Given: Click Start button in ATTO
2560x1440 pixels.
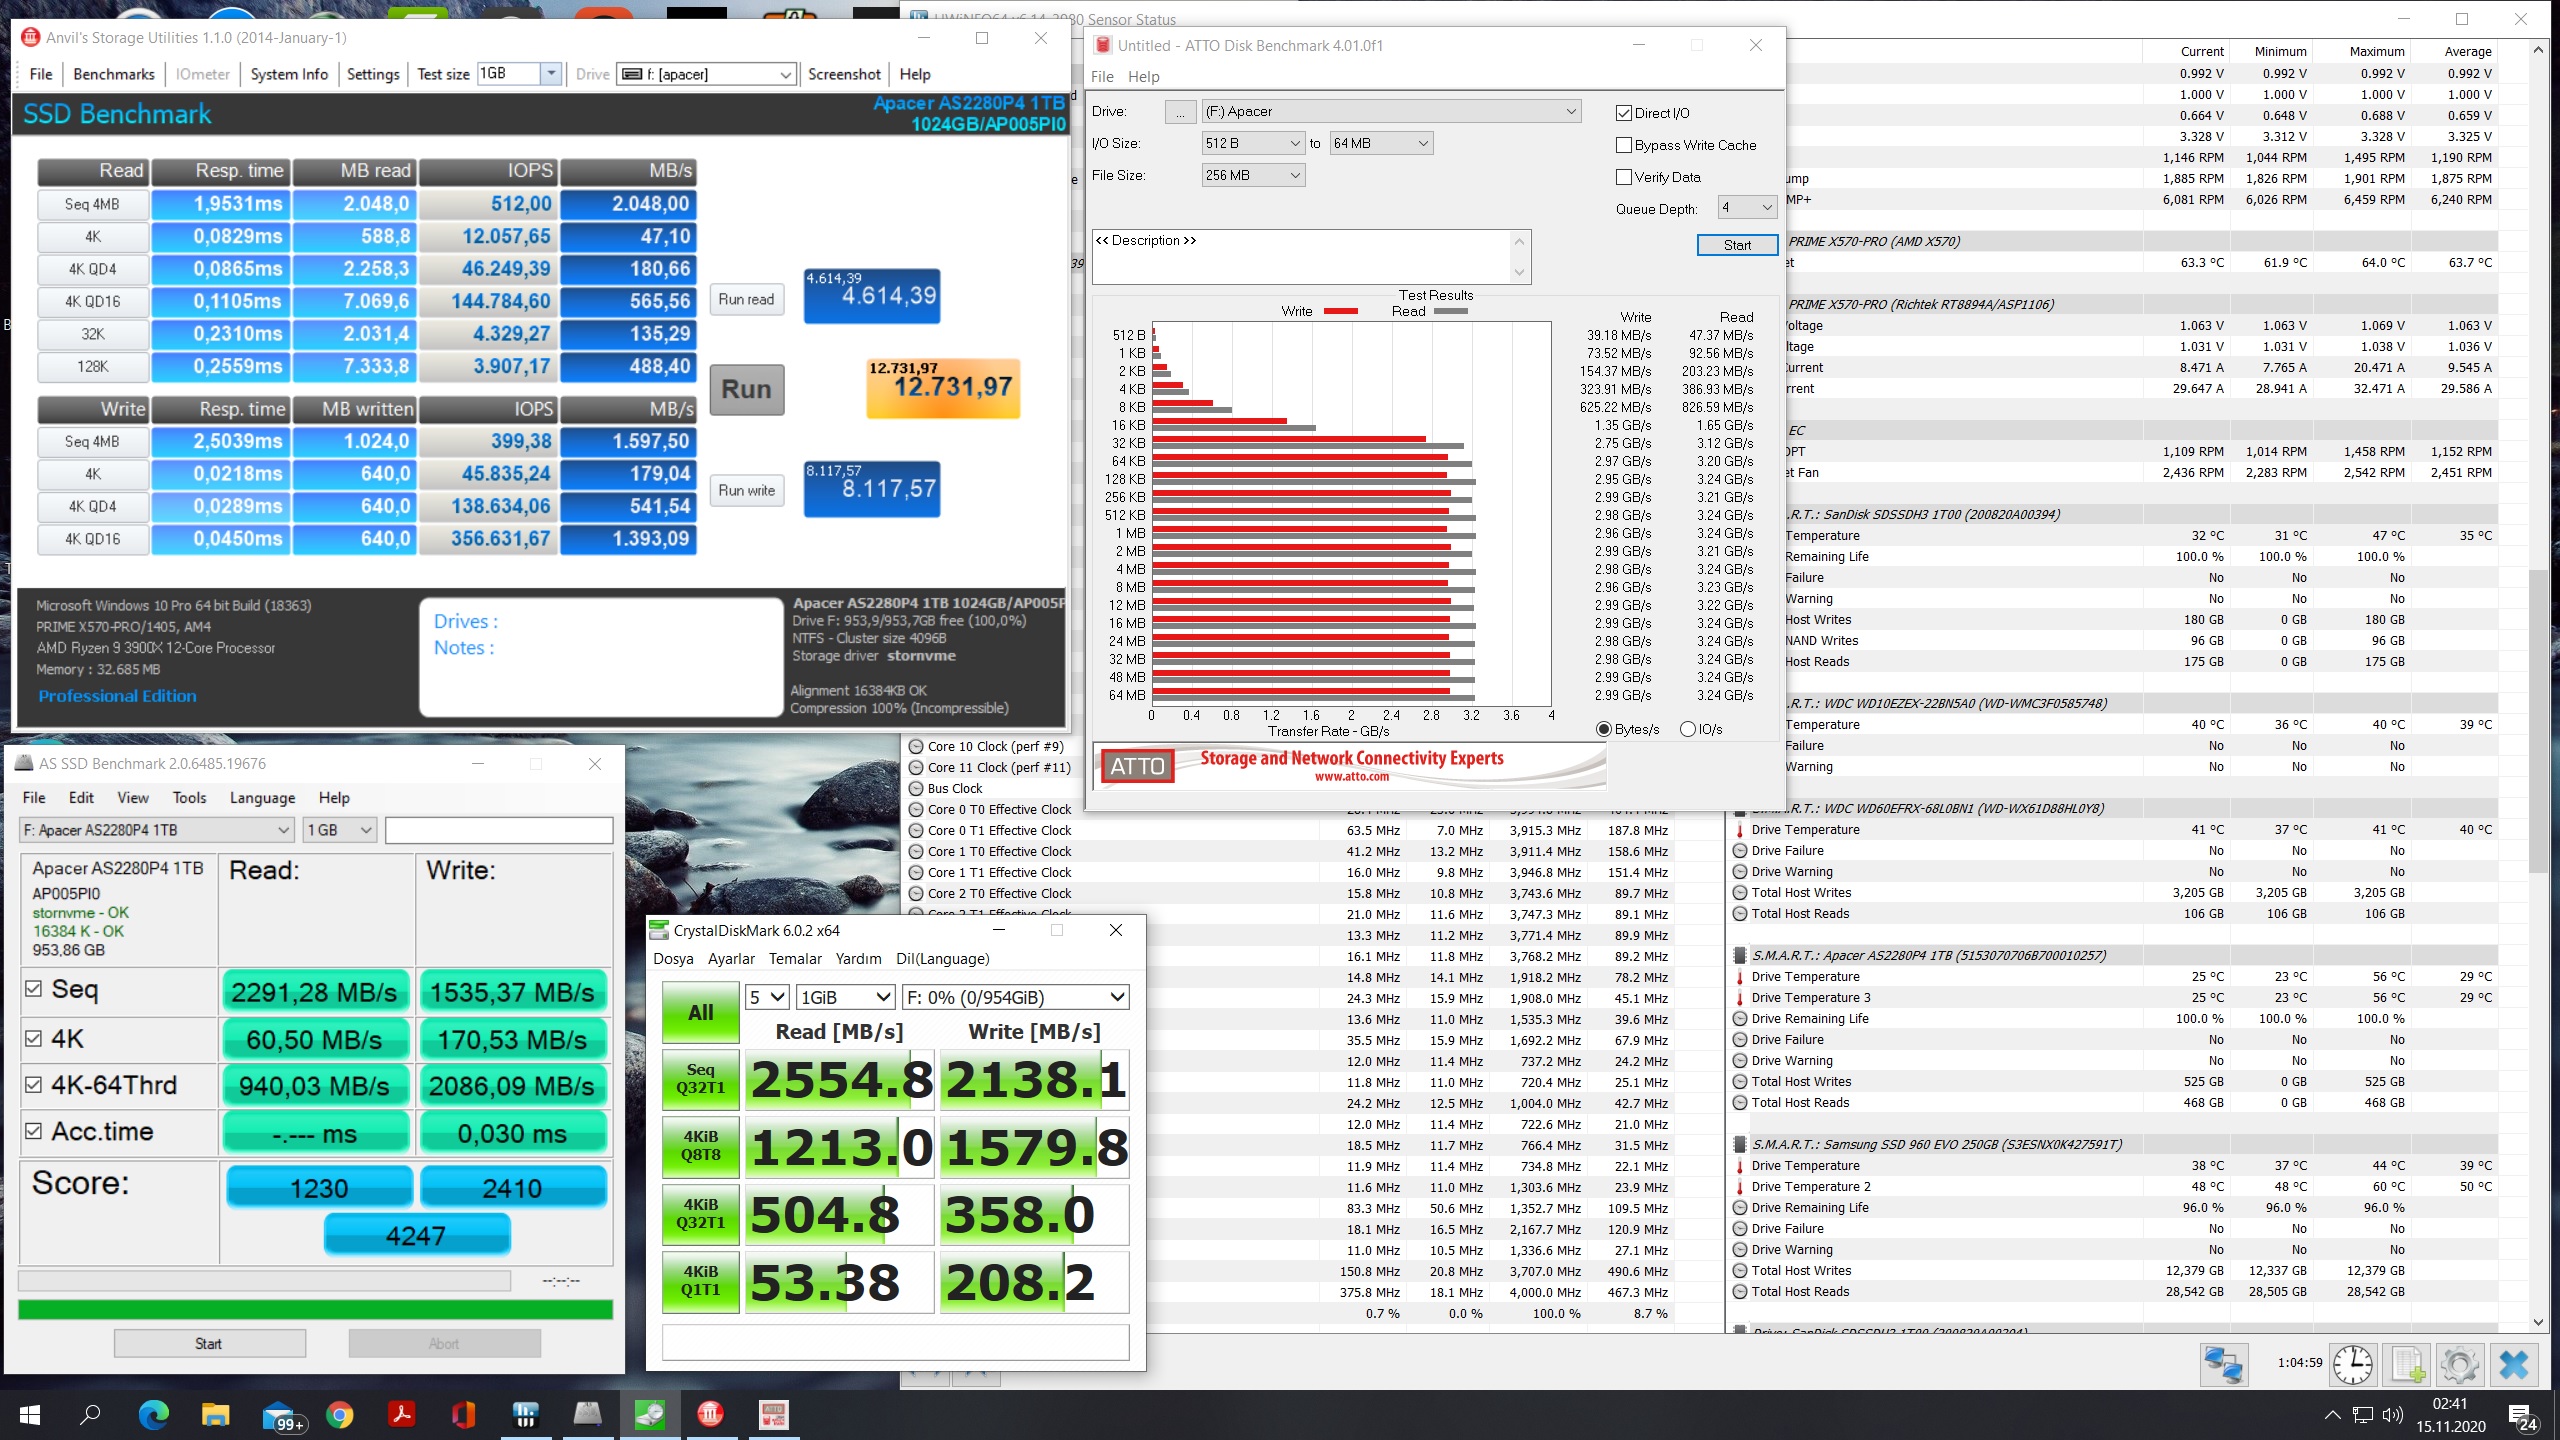Looking at the screenshot, I should [1737, 245].
